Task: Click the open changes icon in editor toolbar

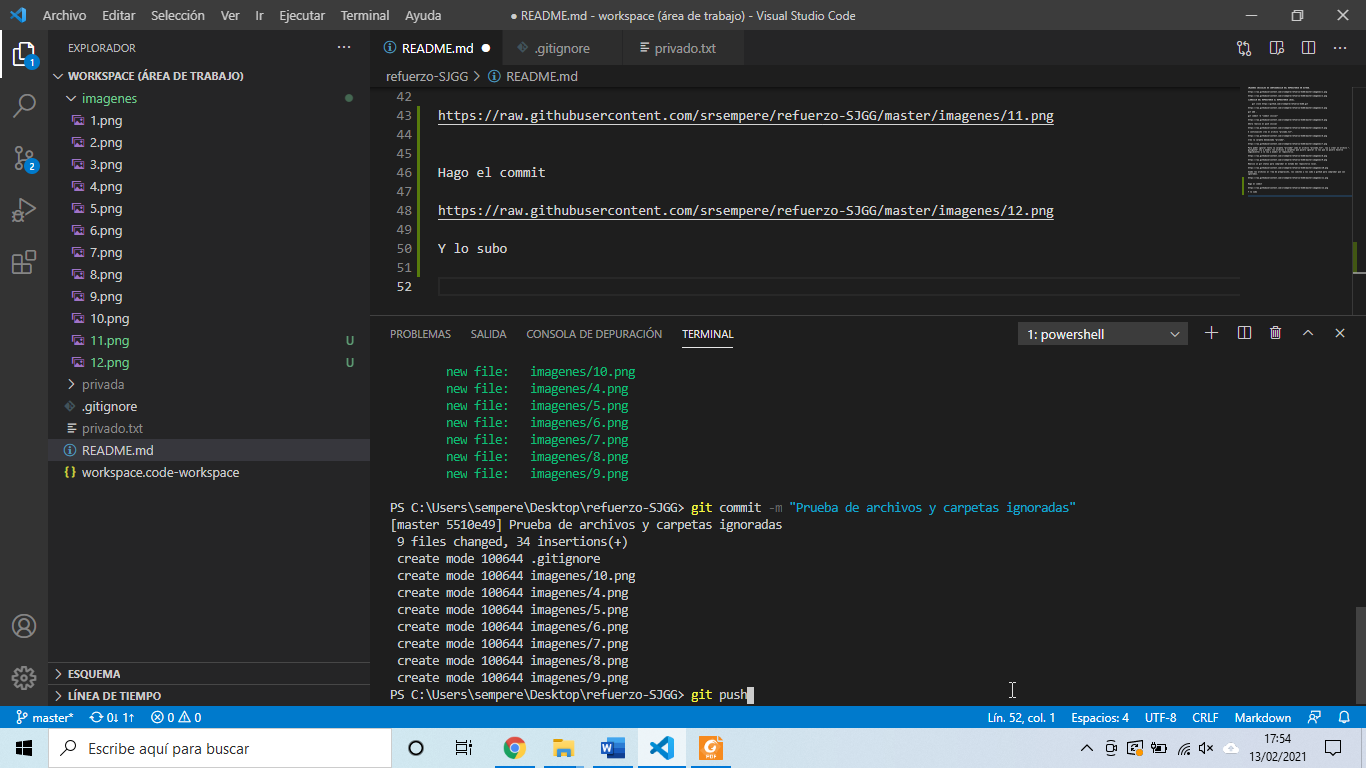Action: [1244, 48]
